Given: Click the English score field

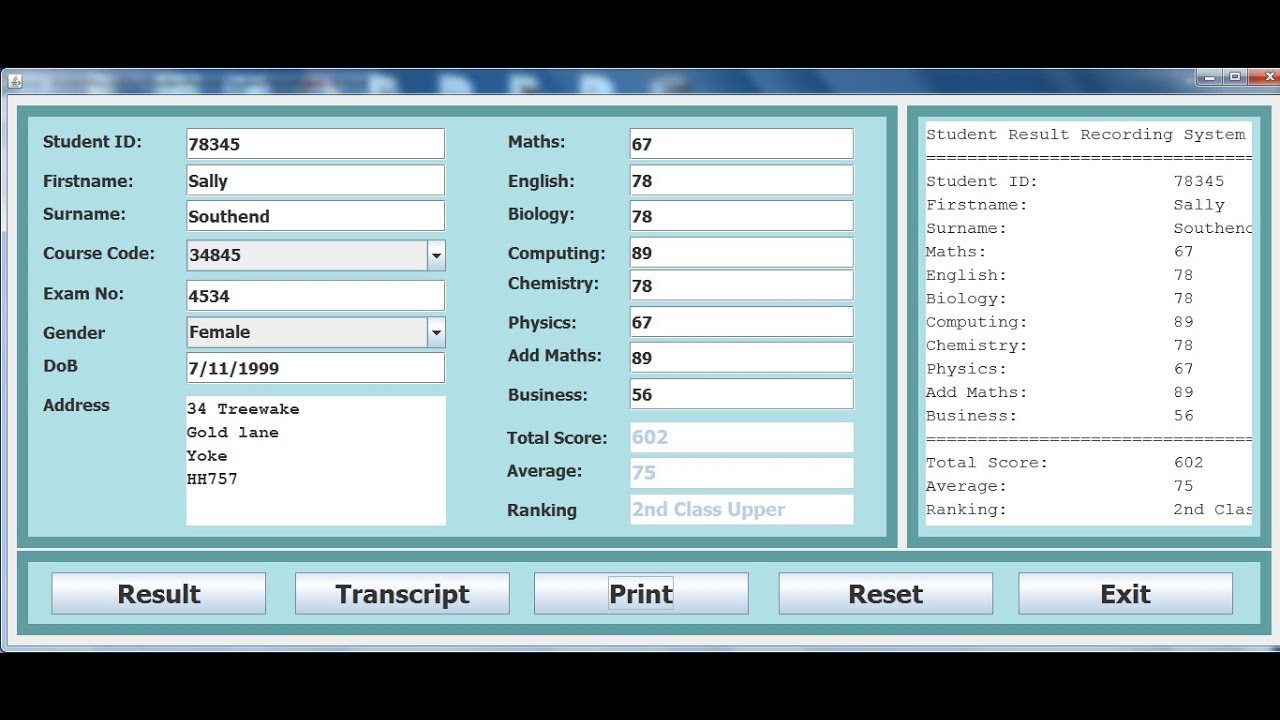Looking at the screenshot, I should [x=741, y=180].
